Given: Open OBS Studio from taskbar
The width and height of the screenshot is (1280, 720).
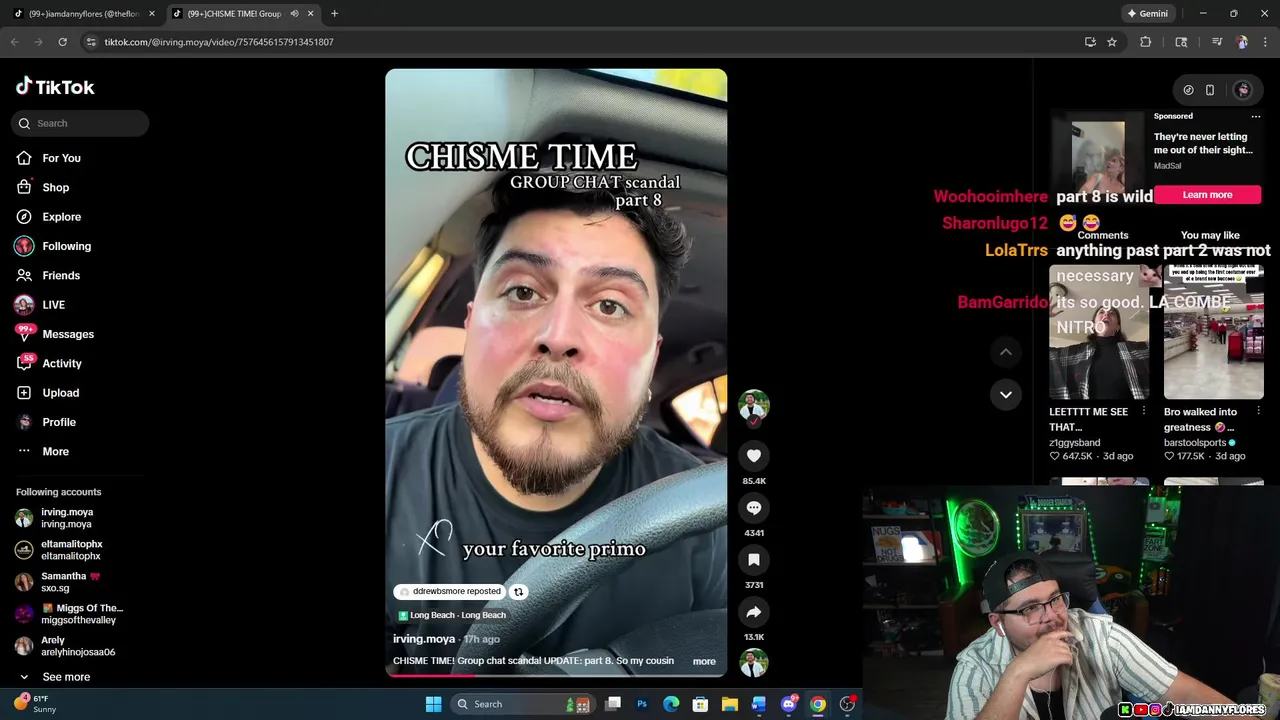Looking at the screenshot, I should point(847,704).
